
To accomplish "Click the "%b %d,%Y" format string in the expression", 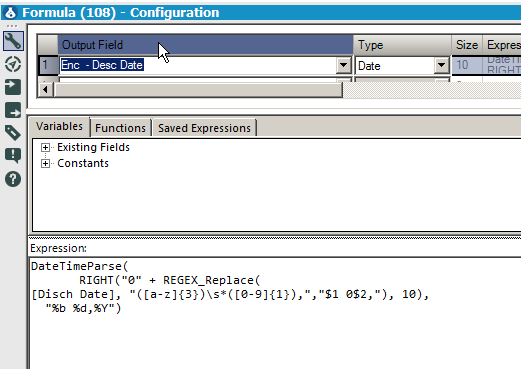I will point(80,309).
